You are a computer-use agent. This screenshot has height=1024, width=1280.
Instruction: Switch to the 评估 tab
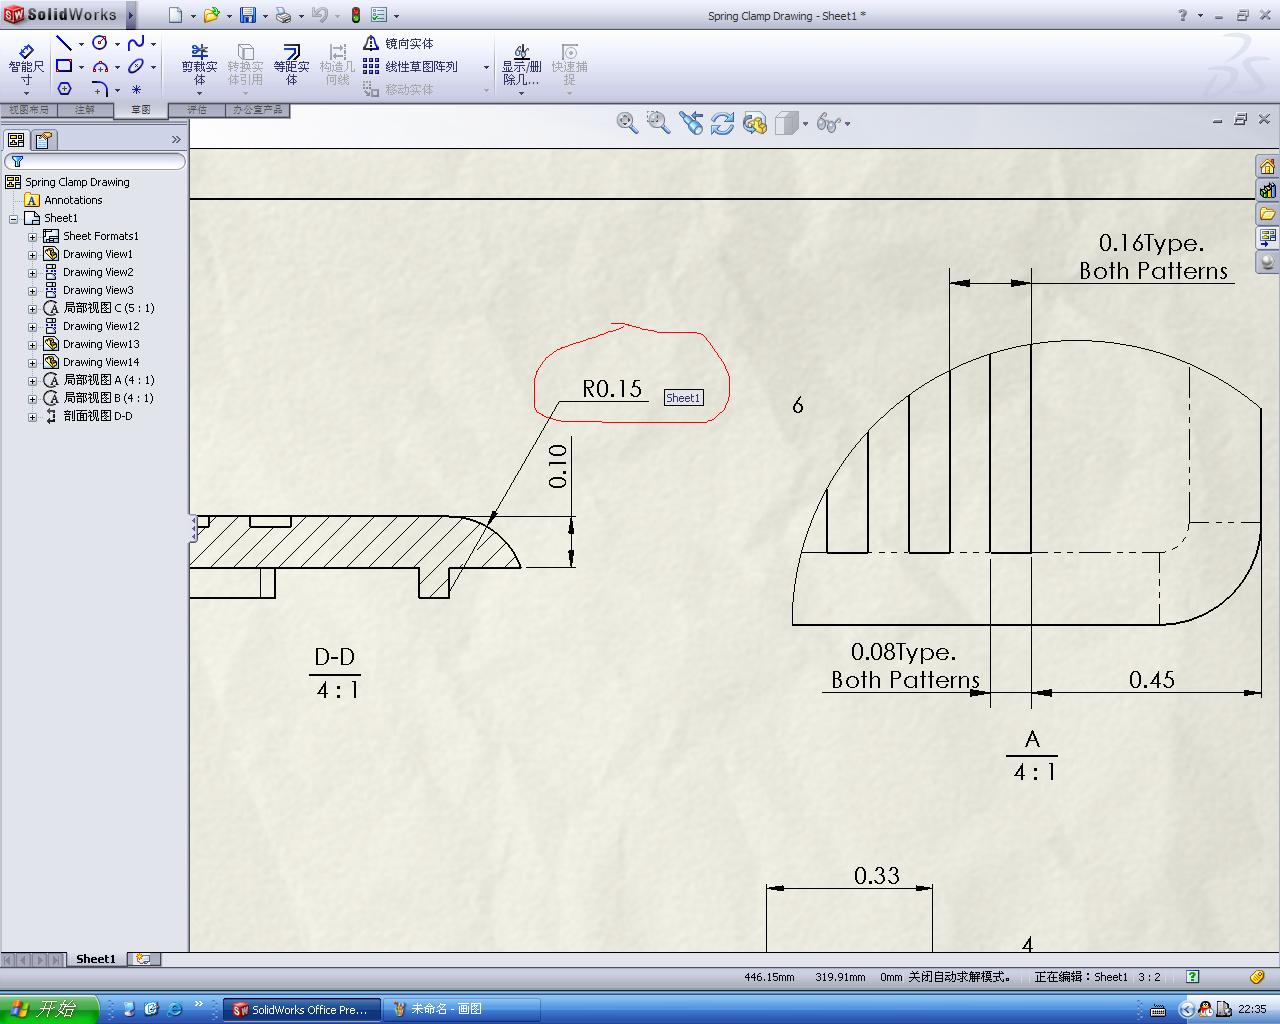[x=197, y=110]
